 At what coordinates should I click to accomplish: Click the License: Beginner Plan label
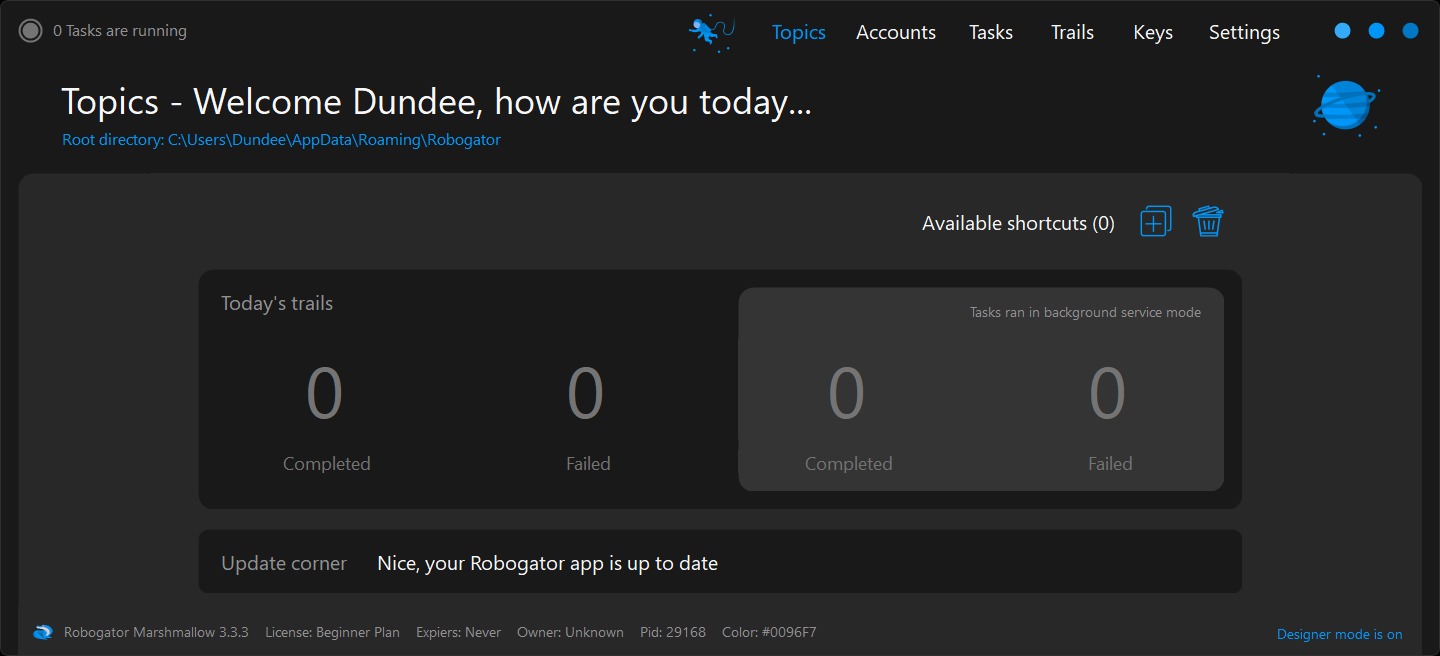(332, 632)
